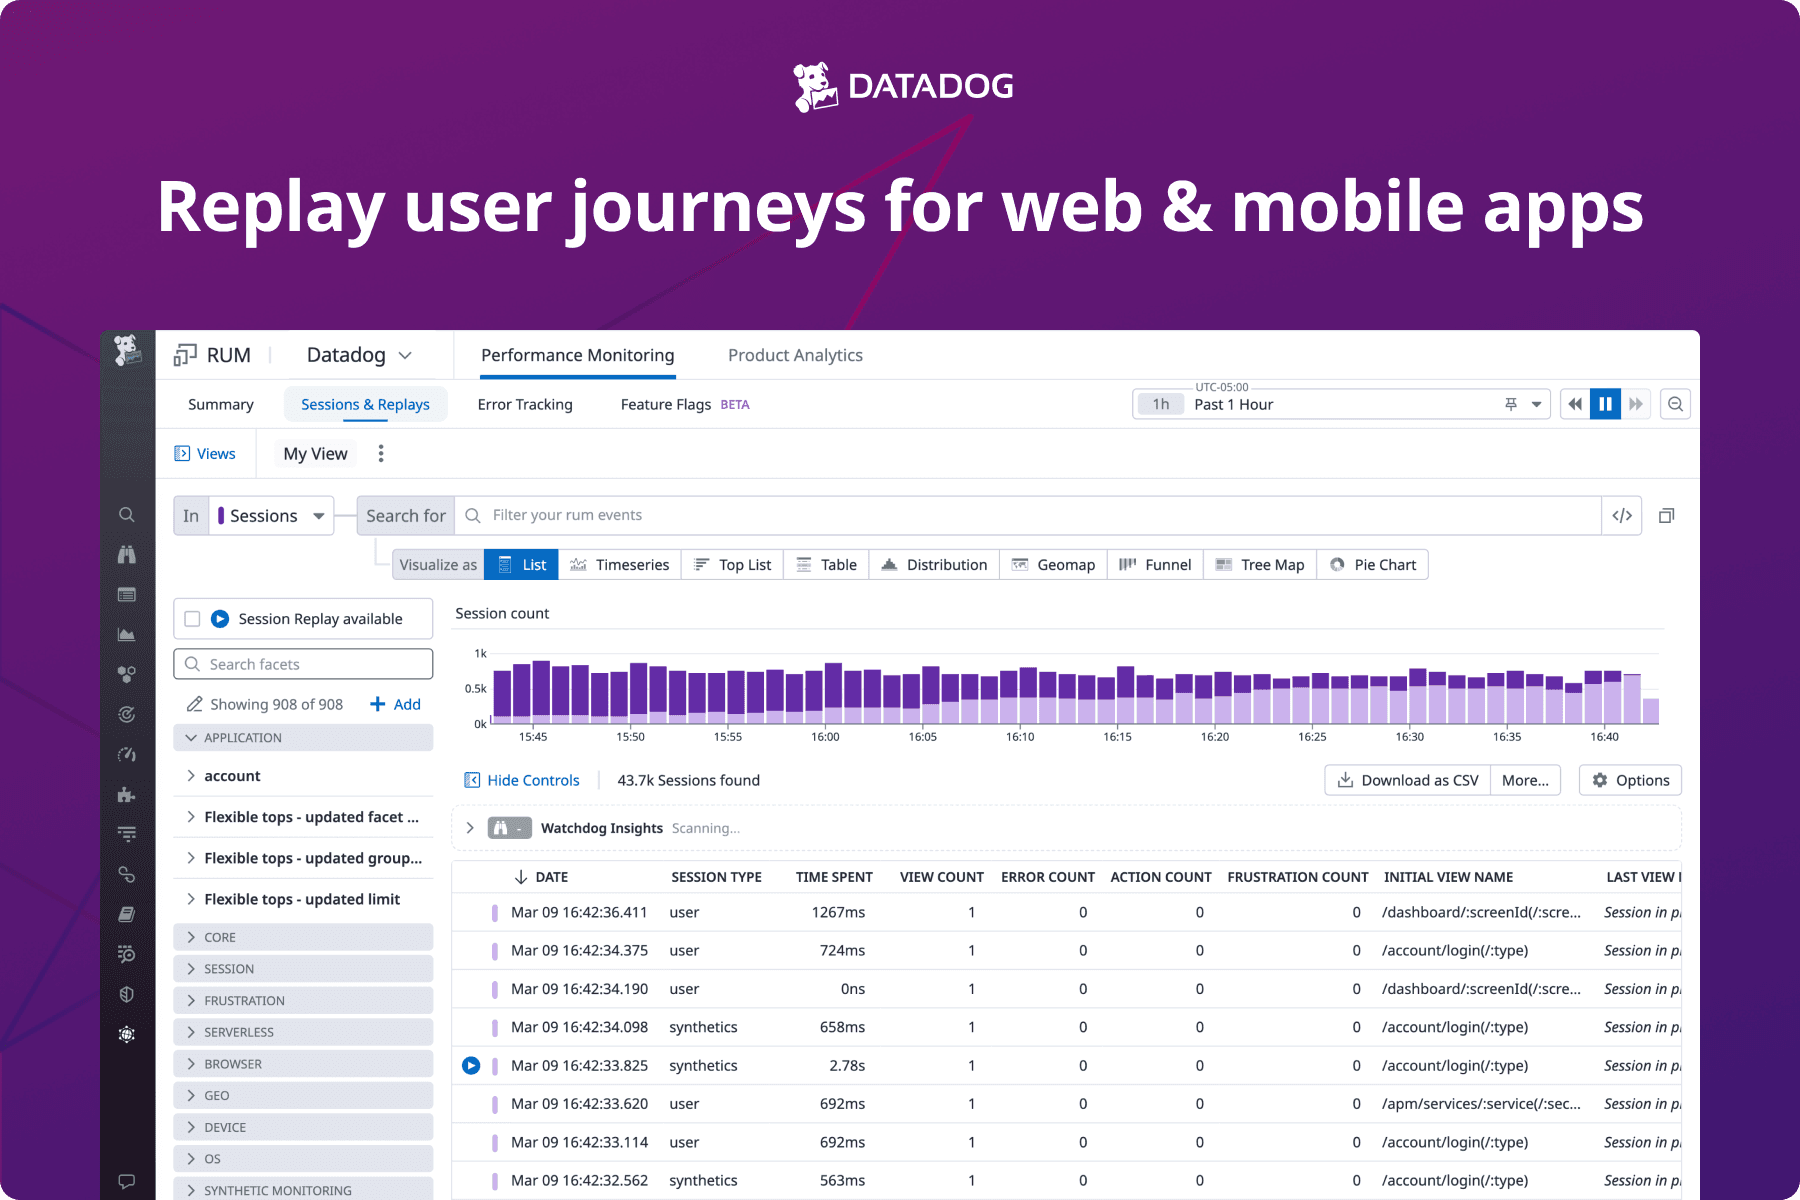Viewport: 1800px width, 1200px height.
Task: Open search via sidebar magnifier icon
Action: pyautogui.click(x=127, y=515)
